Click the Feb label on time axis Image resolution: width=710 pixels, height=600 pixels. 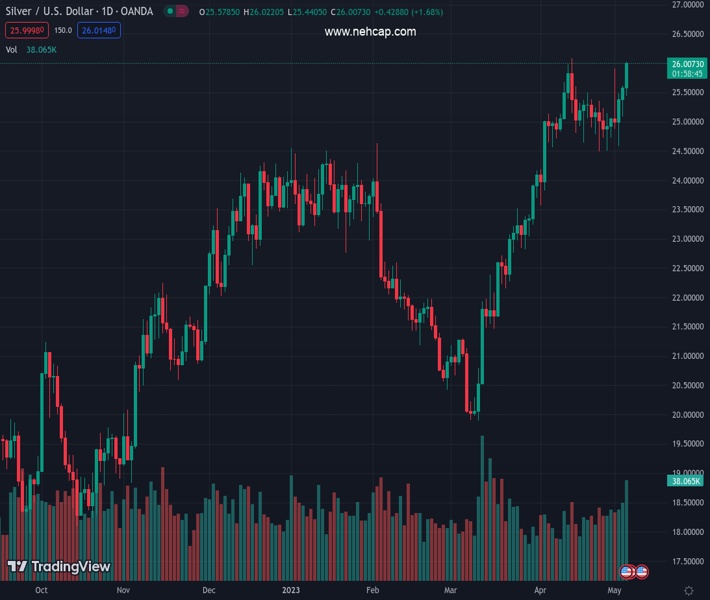[373, 591]
